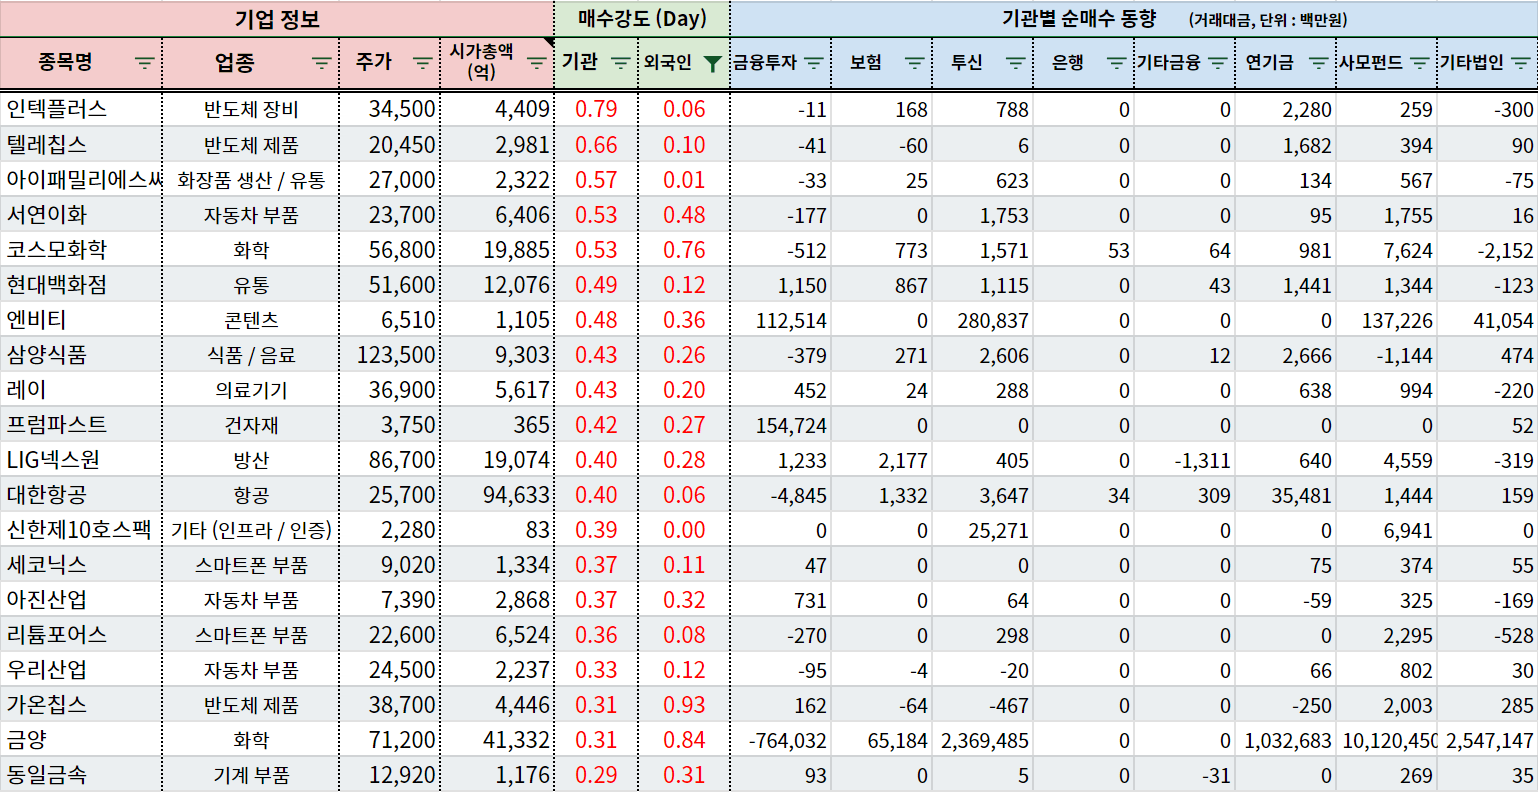Select the 레이 stock name cell
The height and width of the screenshot is (792, 1538).
81,390
